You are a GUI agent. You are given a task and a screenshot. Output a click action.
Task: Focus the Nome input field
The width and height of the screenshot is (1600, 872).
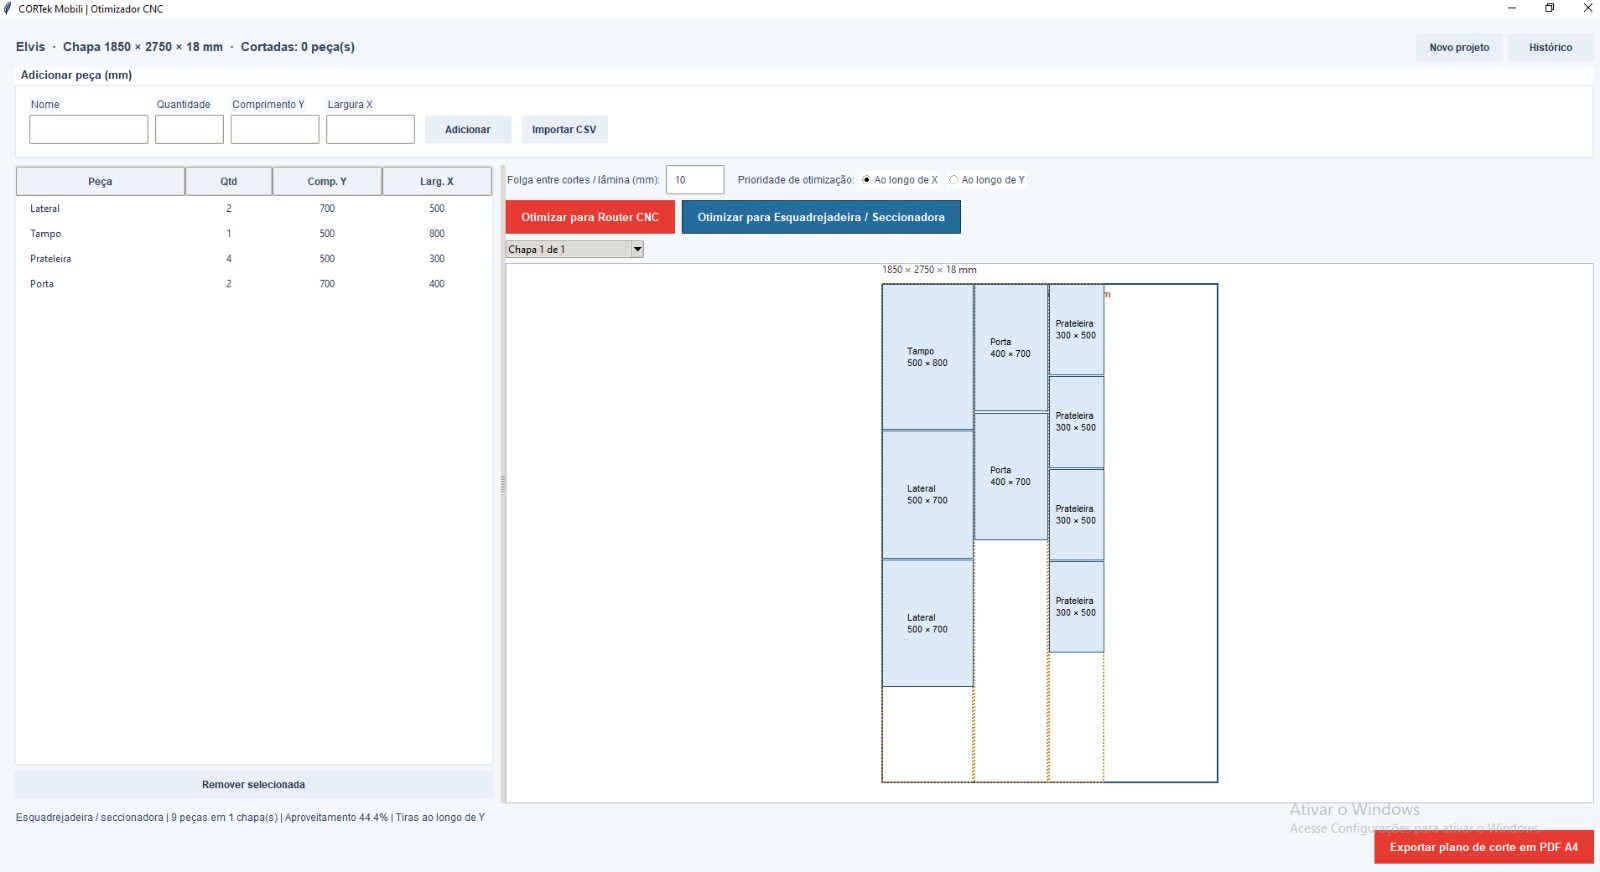[89, 129]
